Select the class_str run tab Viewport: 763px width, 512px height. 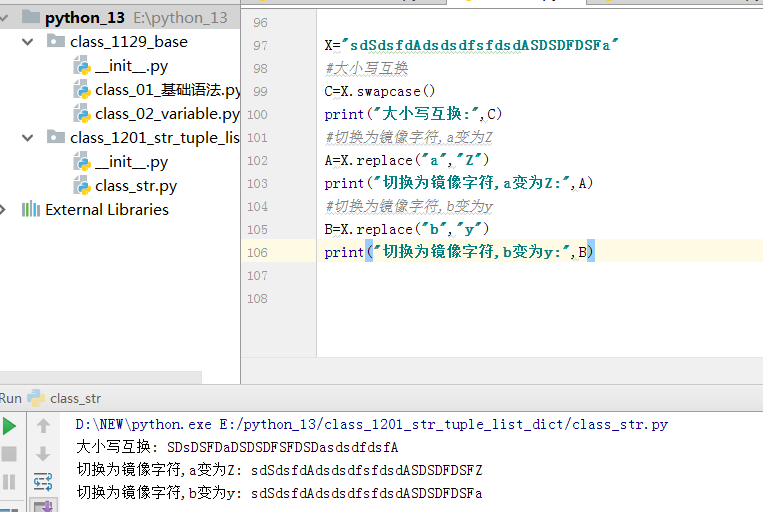click(75, 398)
